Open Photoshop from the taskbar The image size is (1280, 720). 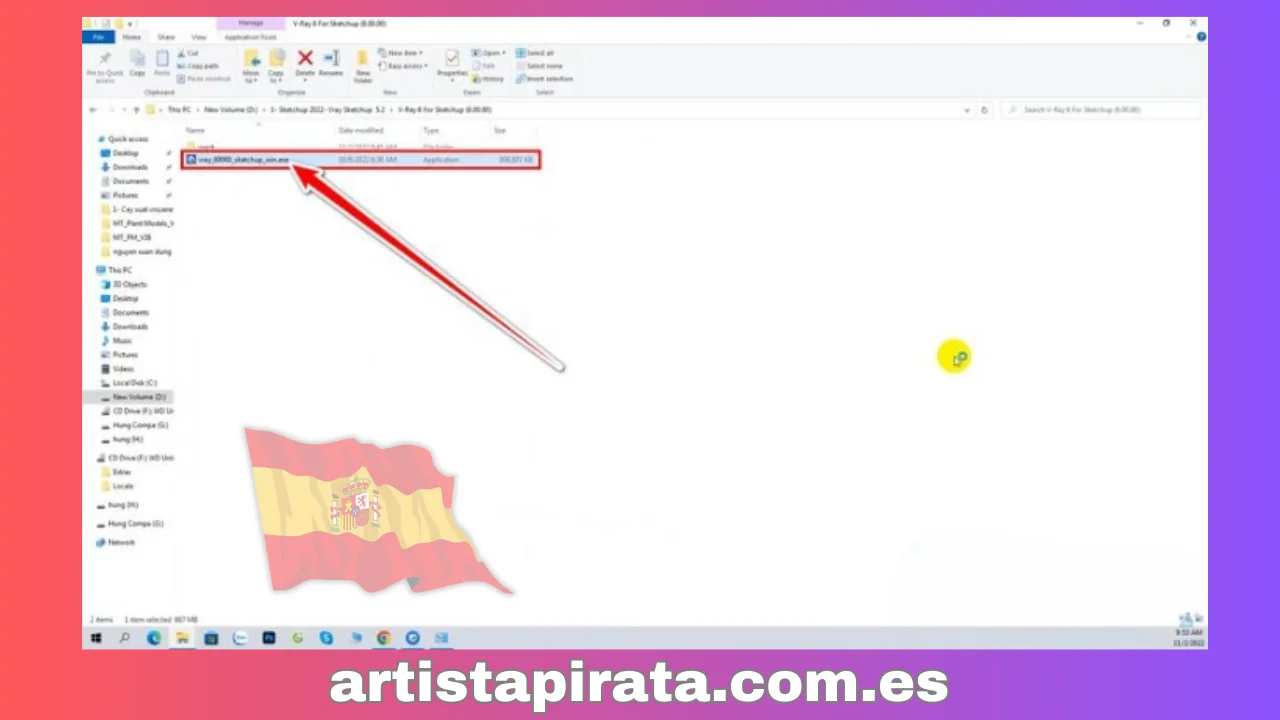tap(269, 638)
